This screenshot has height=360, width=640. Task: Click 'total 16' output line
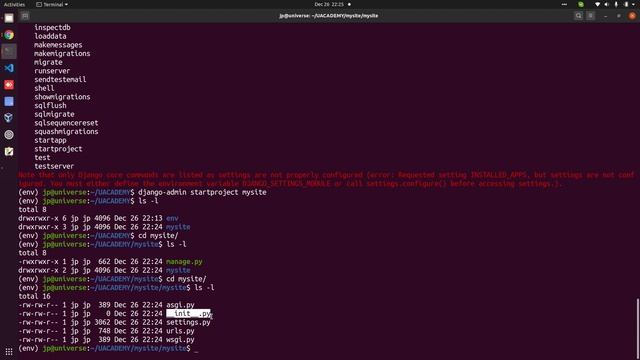point(34,296)
